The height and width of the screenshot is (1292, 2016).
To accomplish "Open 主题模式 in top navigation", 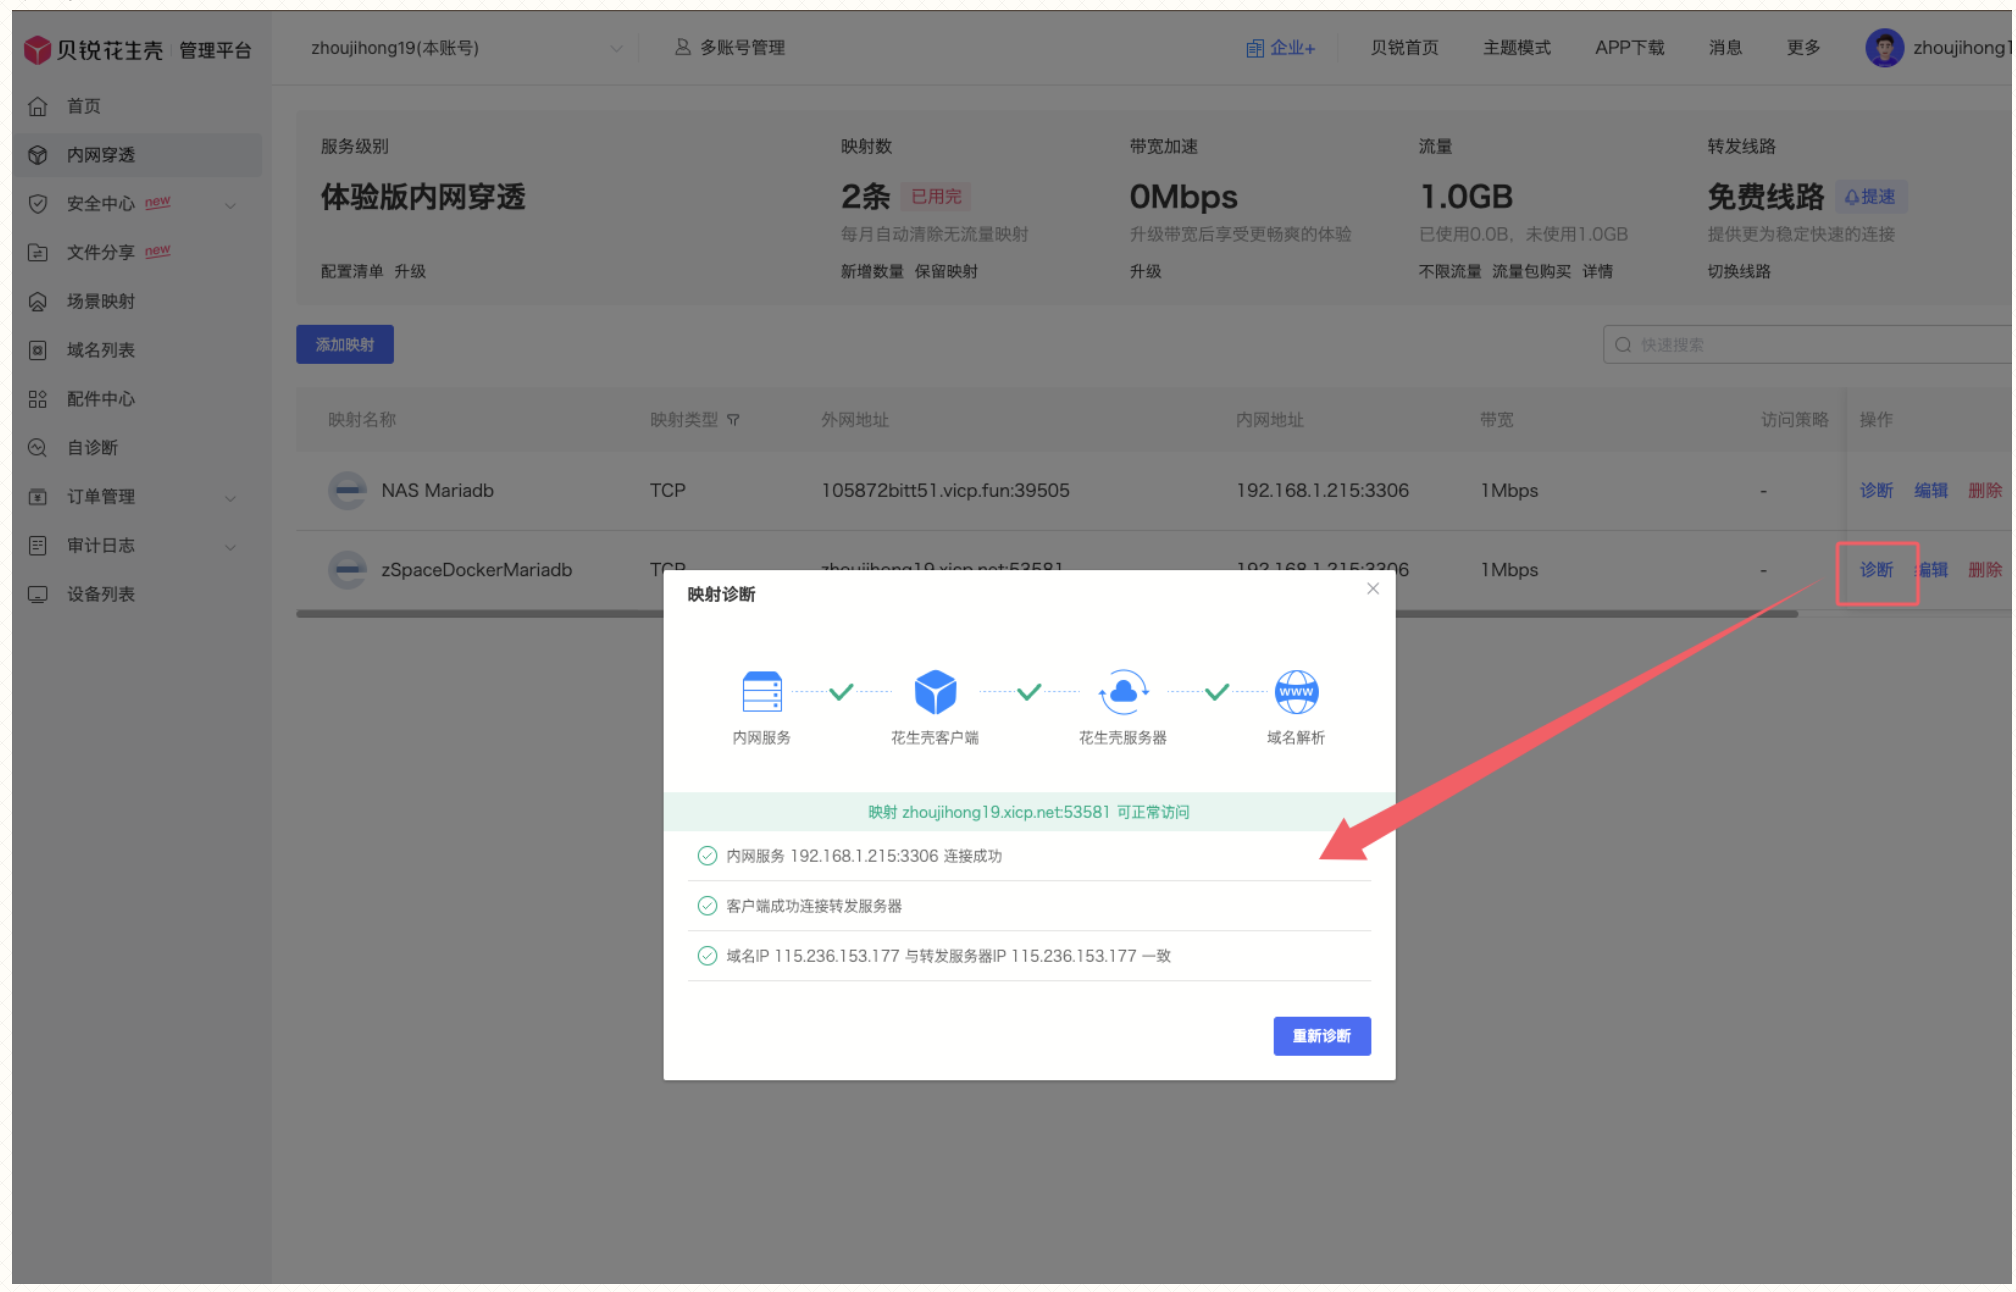I will point(1517,48).
